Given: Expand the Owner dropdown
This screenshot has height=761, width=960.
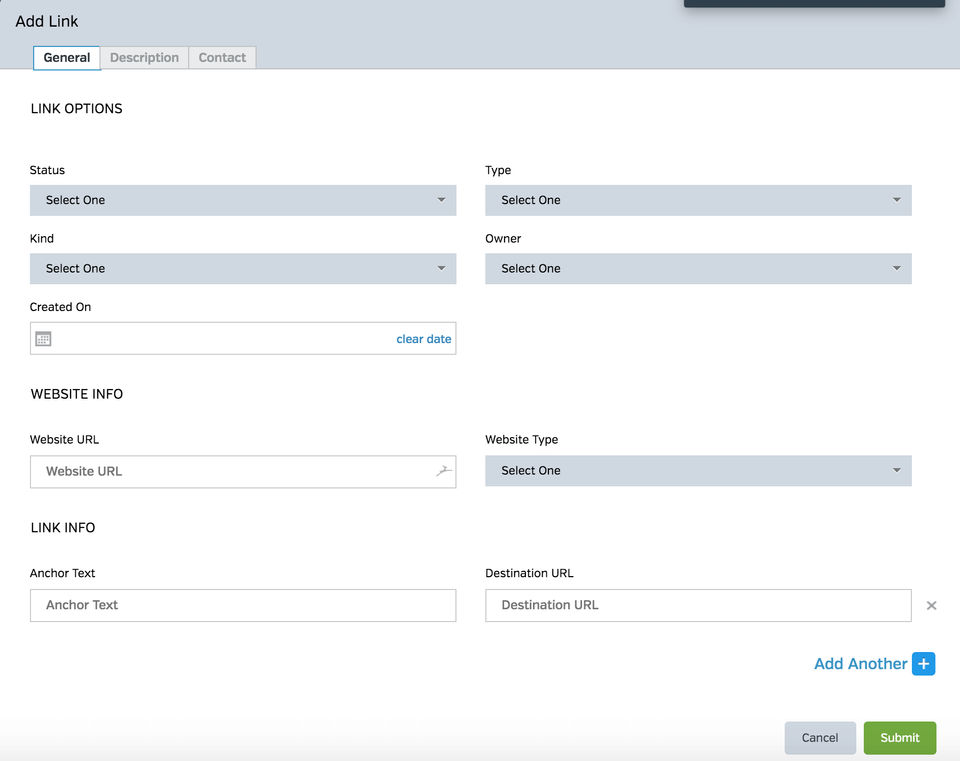Looking at the screenshot, I should click(698, 268).
